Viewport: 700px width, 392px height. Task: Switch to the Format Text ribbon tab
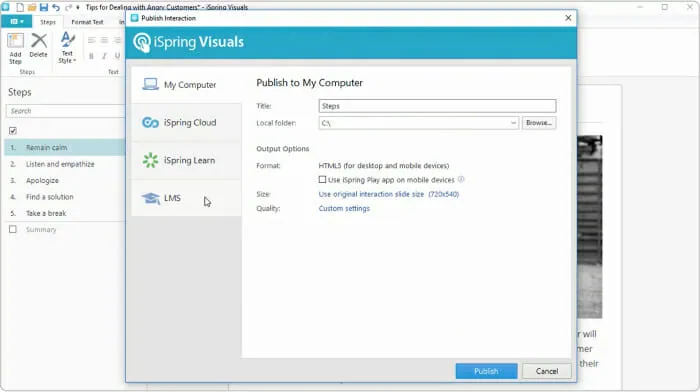[x=87, y=22]
